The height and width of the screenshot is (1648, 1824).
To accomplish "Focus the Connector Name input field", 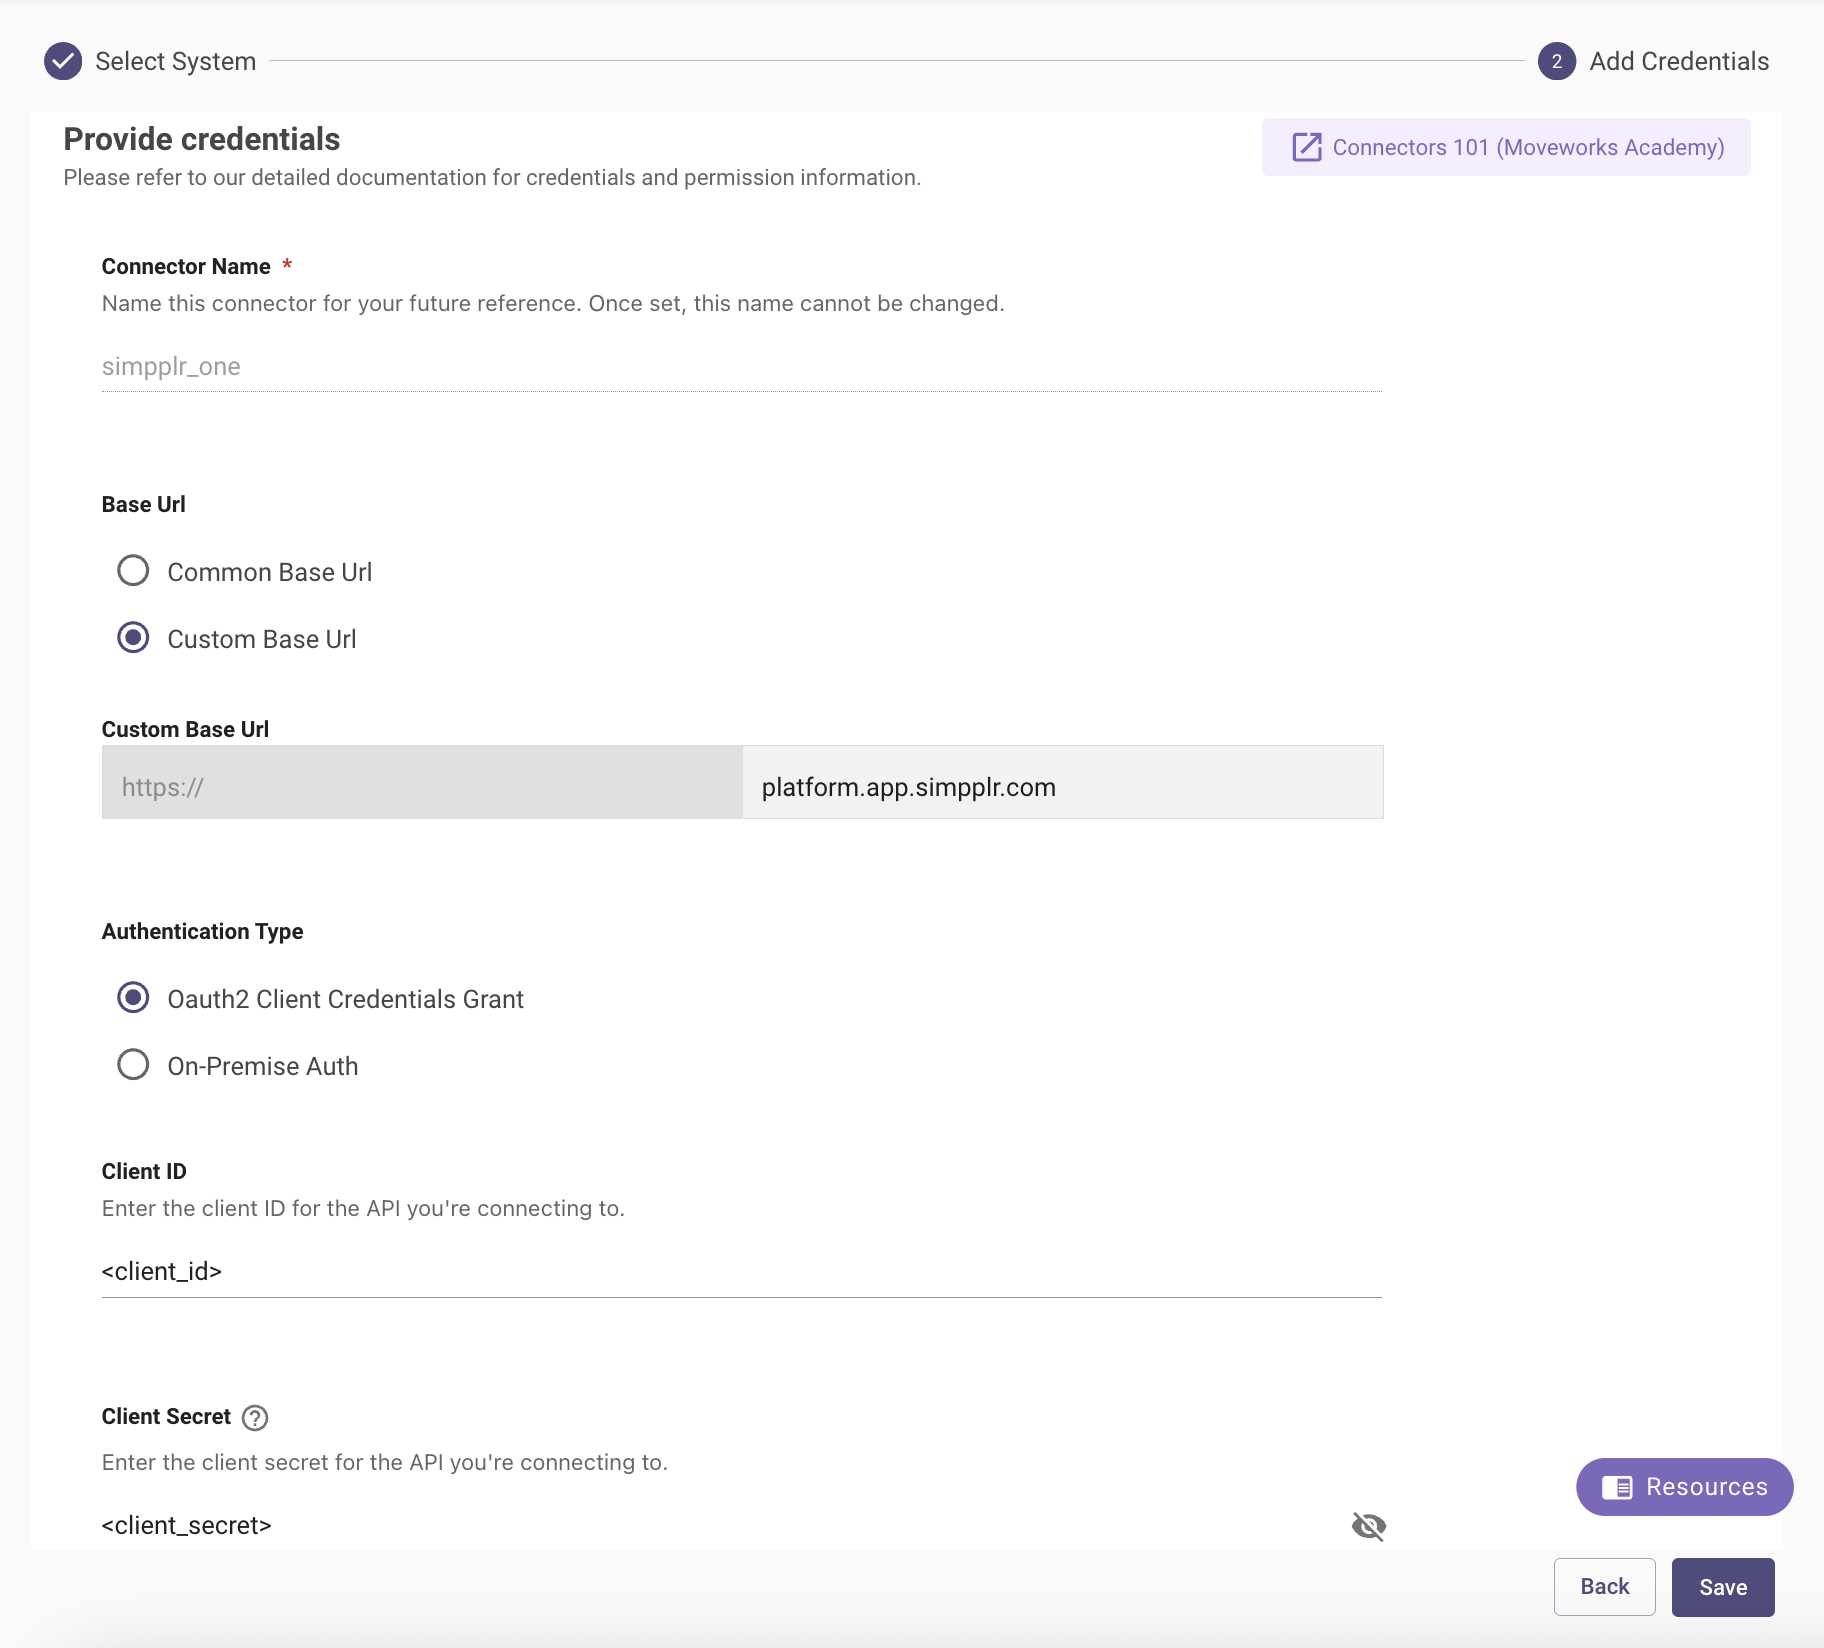I will point(742,367).
